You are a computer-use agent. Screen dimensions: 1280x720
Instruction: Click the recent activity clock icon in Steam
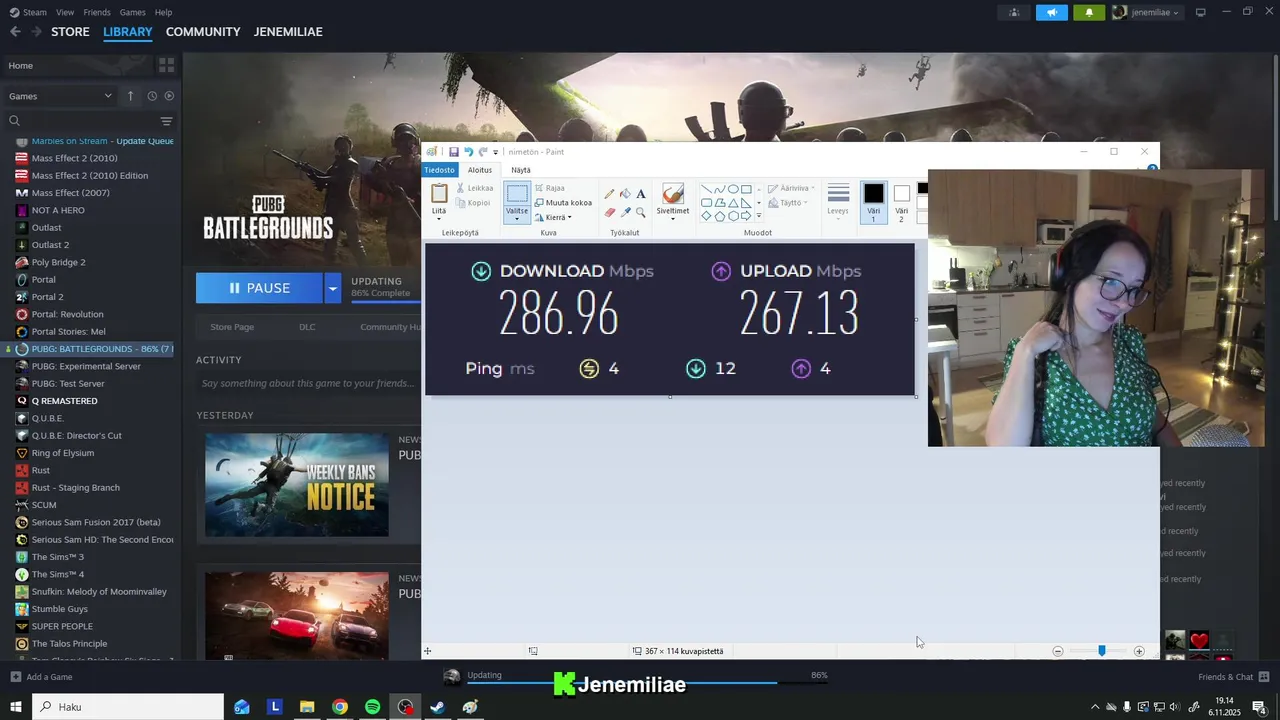152,96
